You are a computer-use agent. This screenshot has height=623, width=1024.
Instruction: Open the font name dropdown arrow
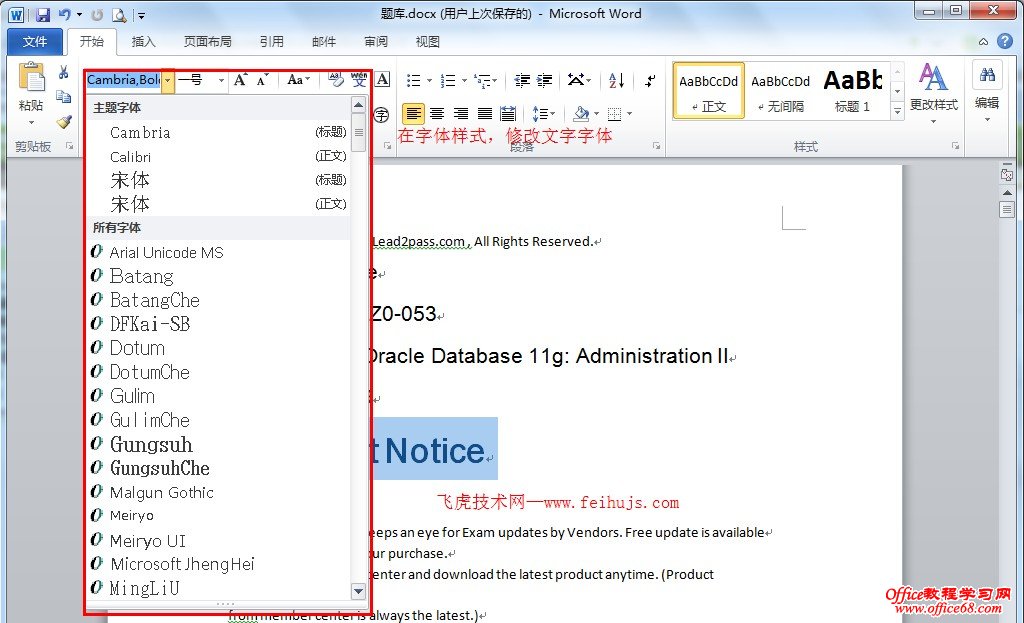tap(168, 80)
